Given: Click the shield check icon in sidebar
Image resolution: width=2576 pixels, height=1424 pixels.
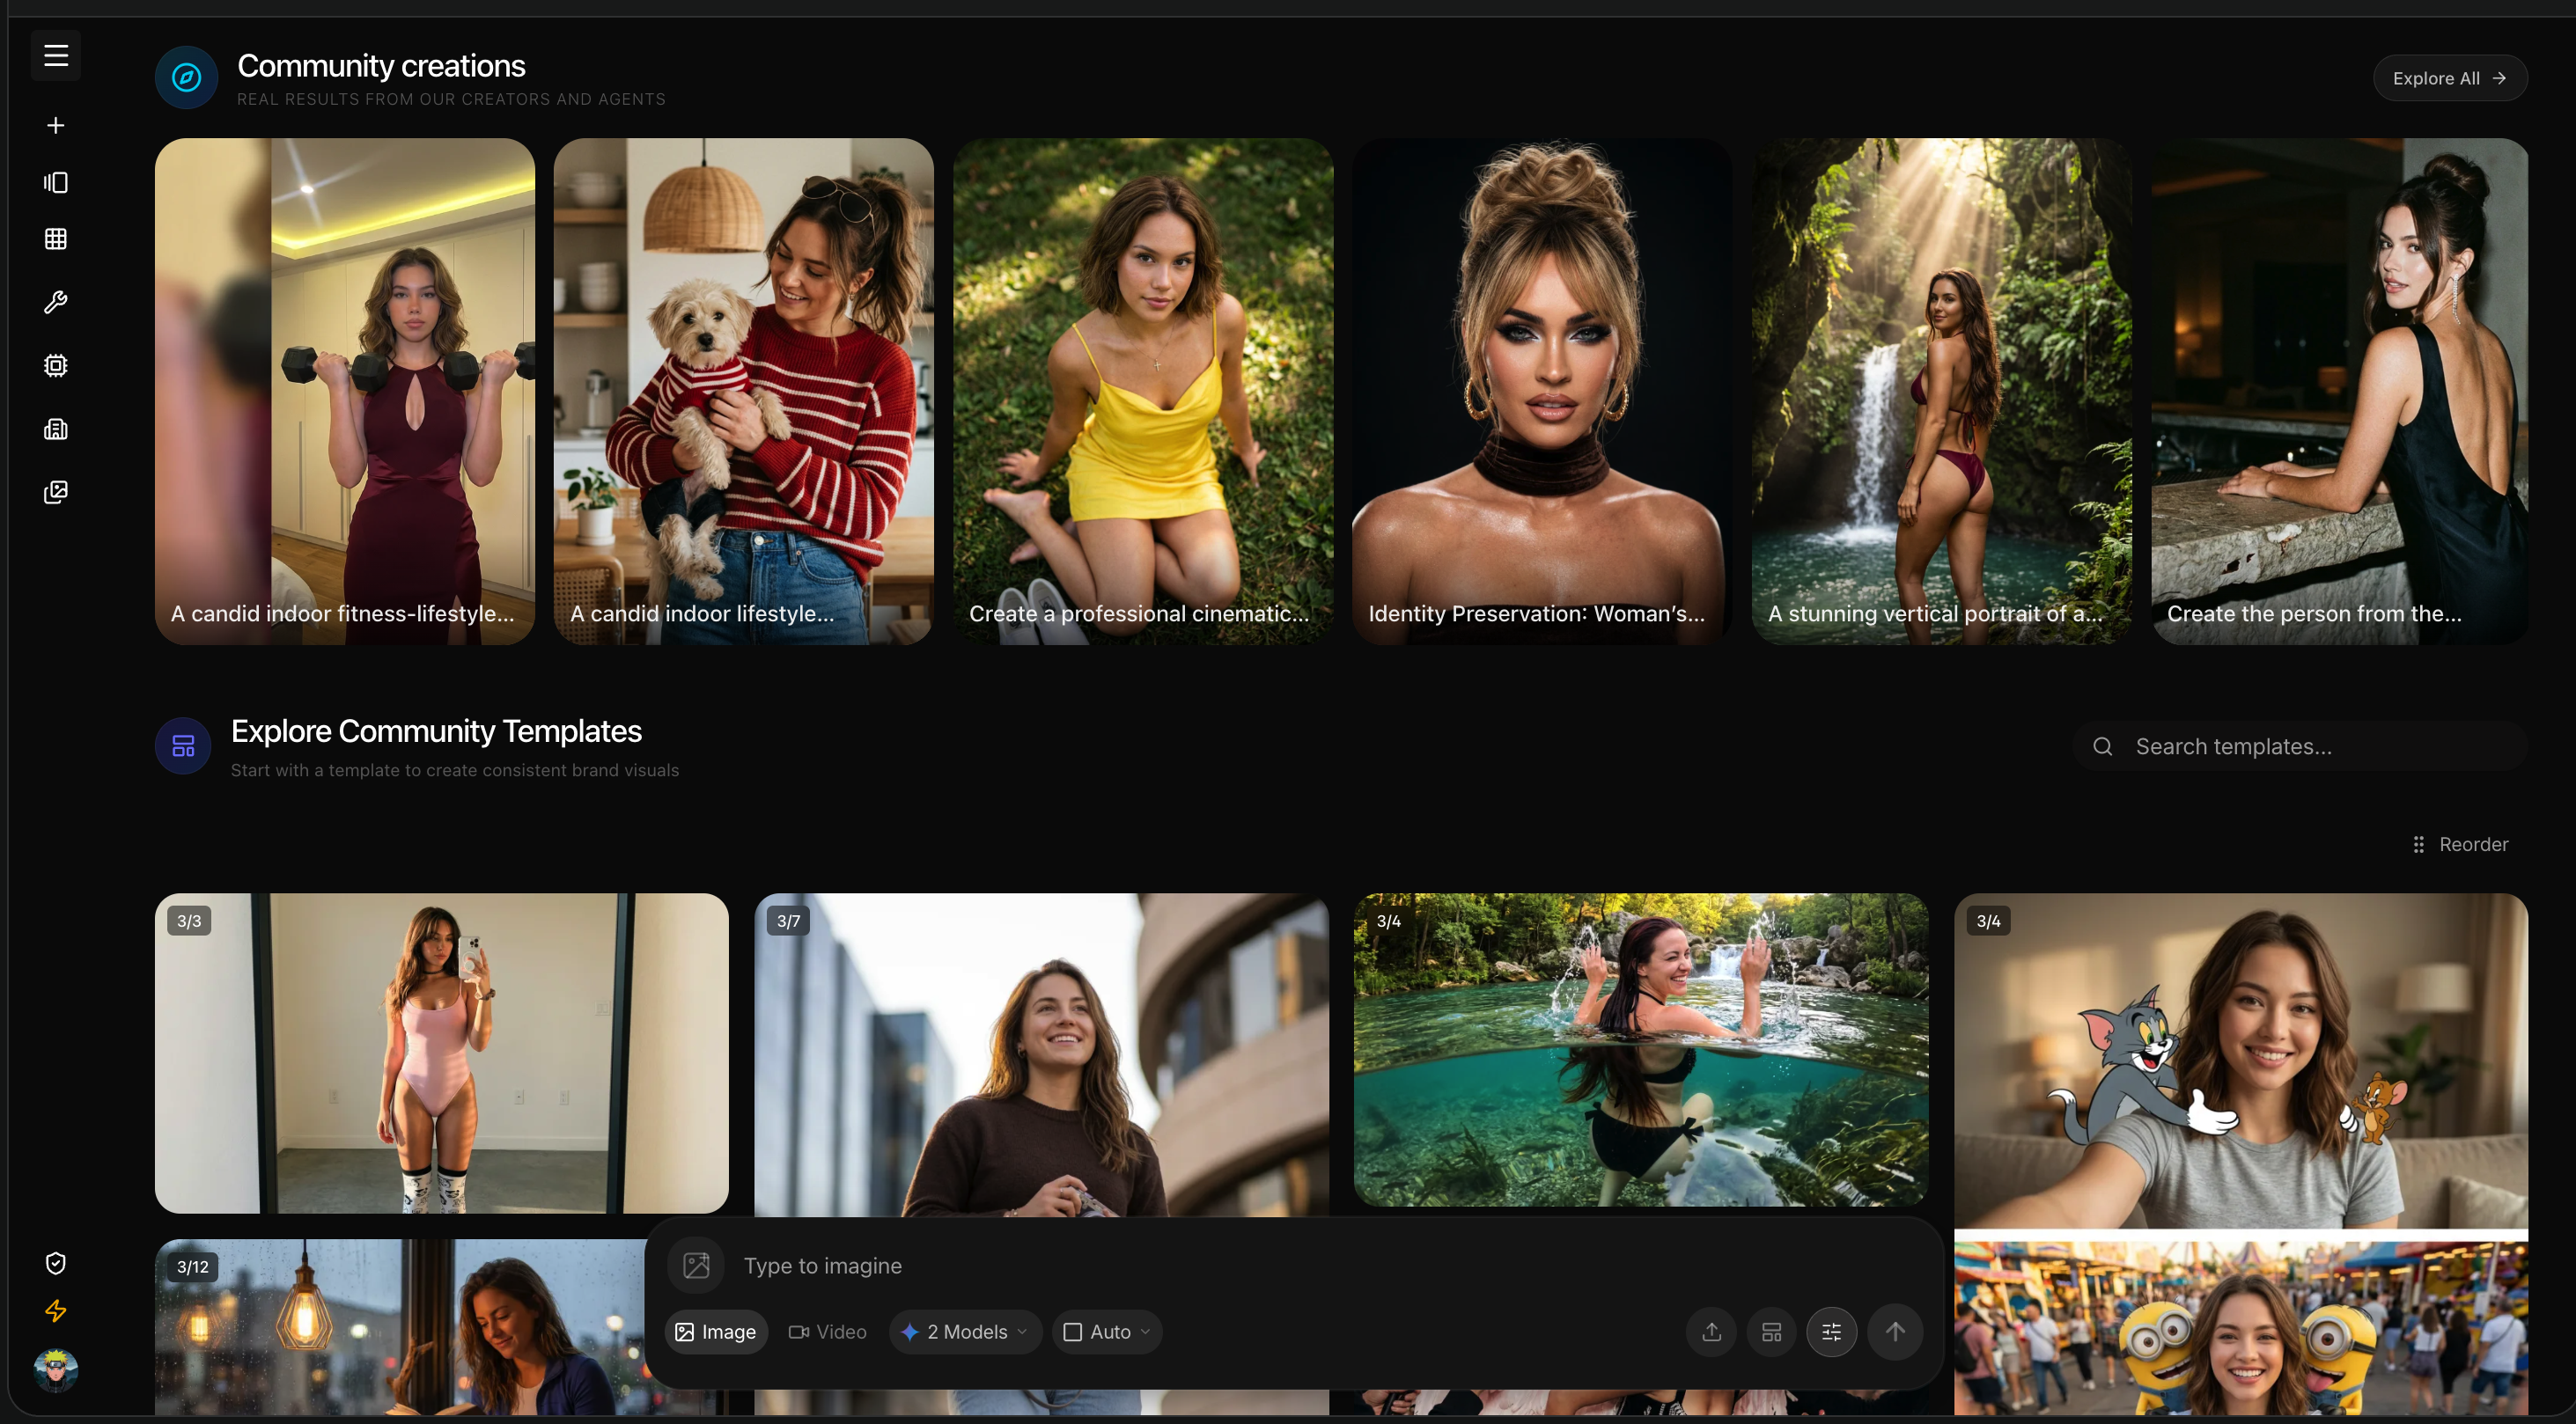Looking at the screenshot, I should 56,1264.
